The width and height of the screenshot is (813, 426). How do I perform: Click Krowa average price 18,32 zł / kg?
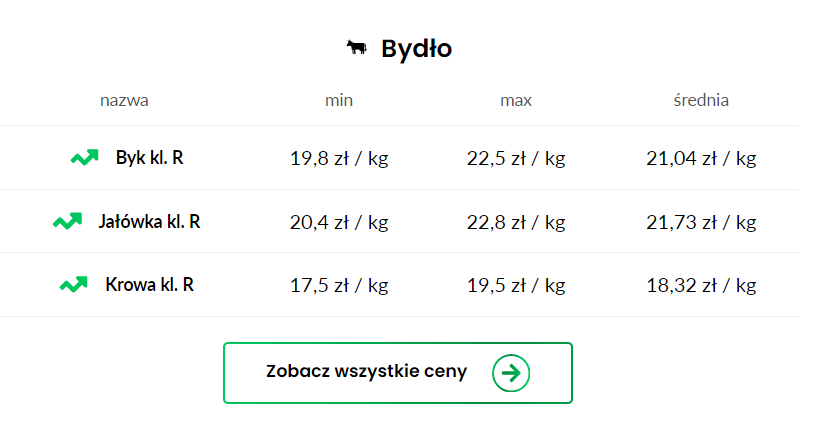pos(701,286)
